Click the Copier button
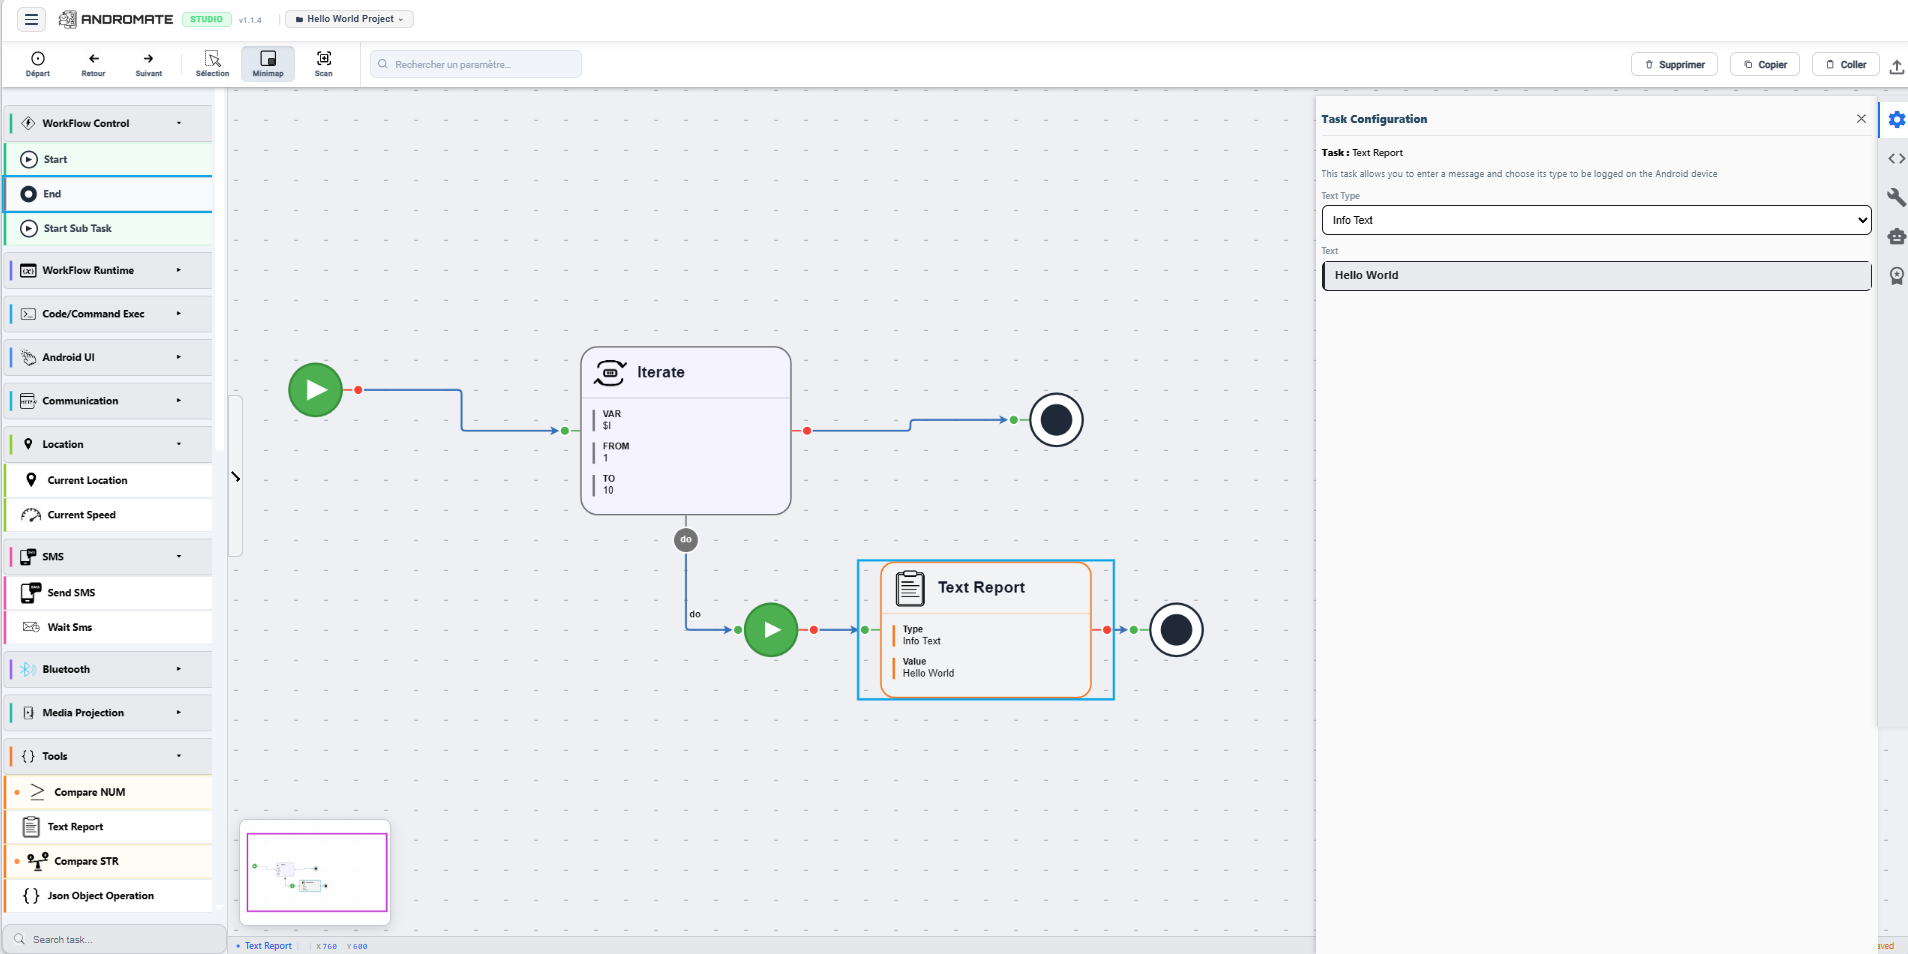1908x954 pixels. [x=1765, y=64]
